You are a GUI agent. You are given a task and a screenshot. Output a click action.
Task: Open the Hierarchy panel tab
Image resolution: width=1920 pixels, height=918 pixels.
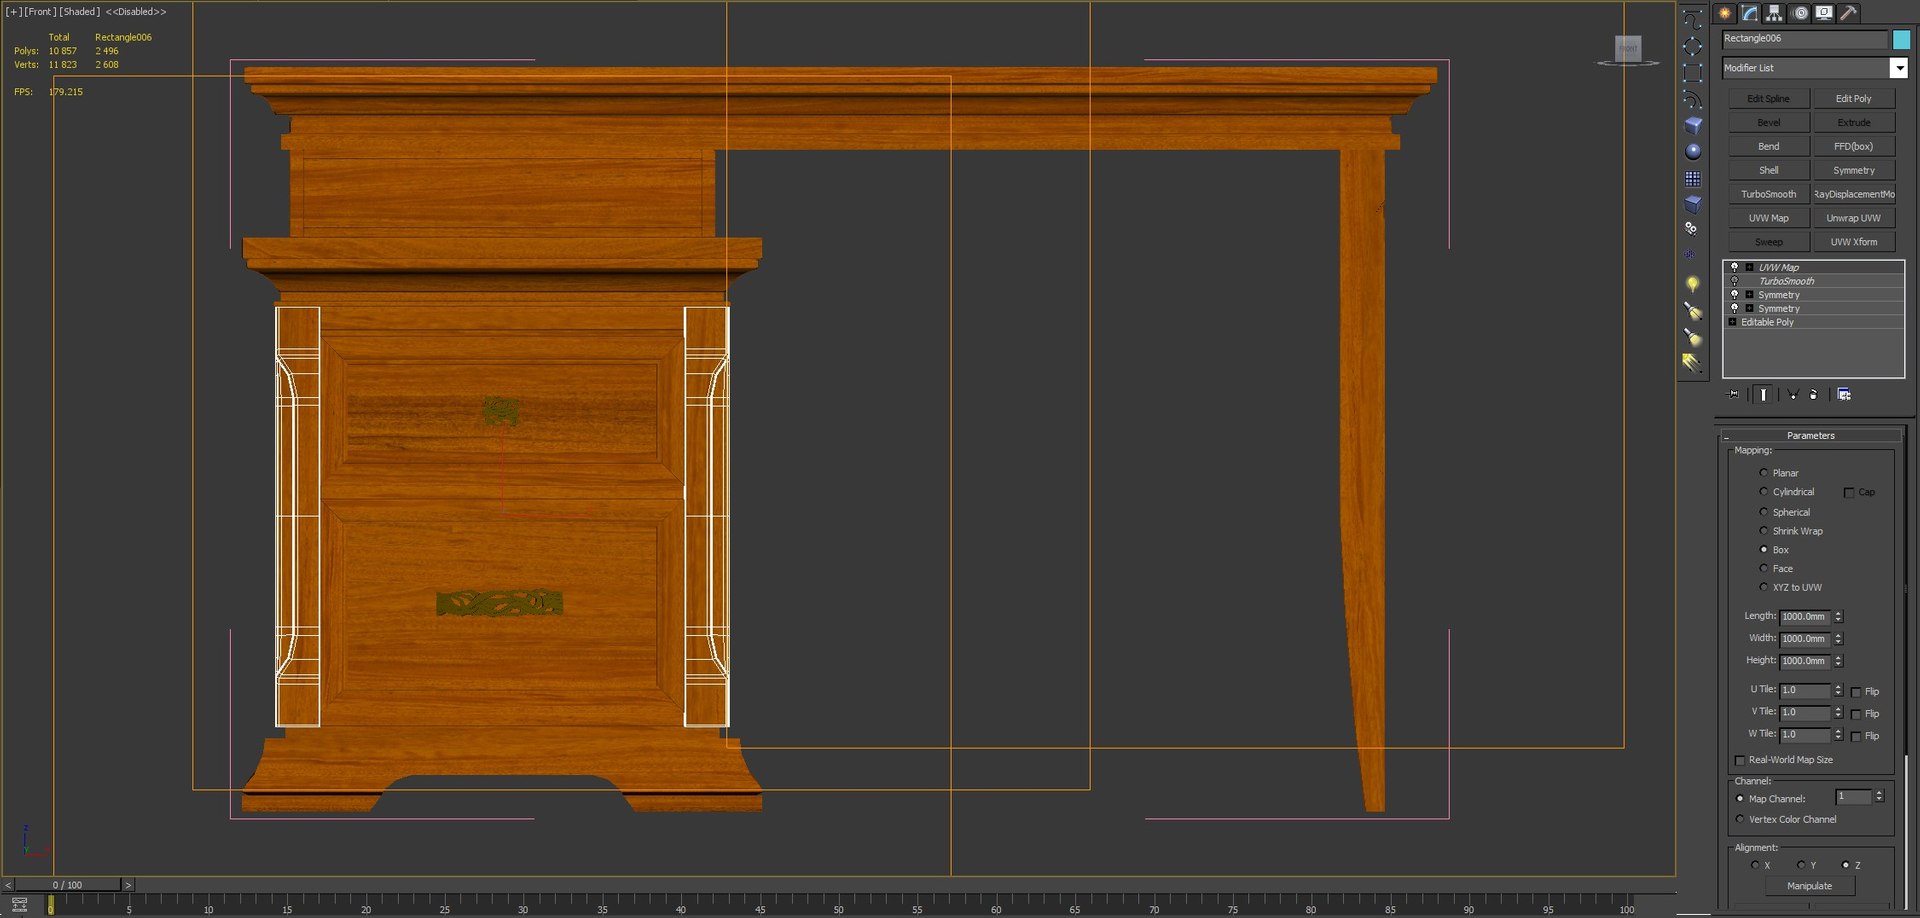(x=1774, y=13)
